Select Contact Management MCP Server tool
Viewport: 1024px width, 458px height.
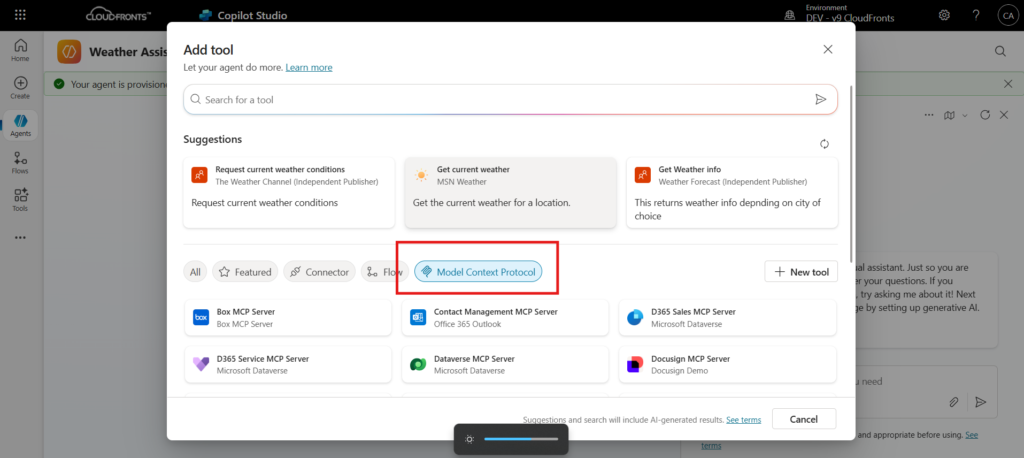(505, 318)
